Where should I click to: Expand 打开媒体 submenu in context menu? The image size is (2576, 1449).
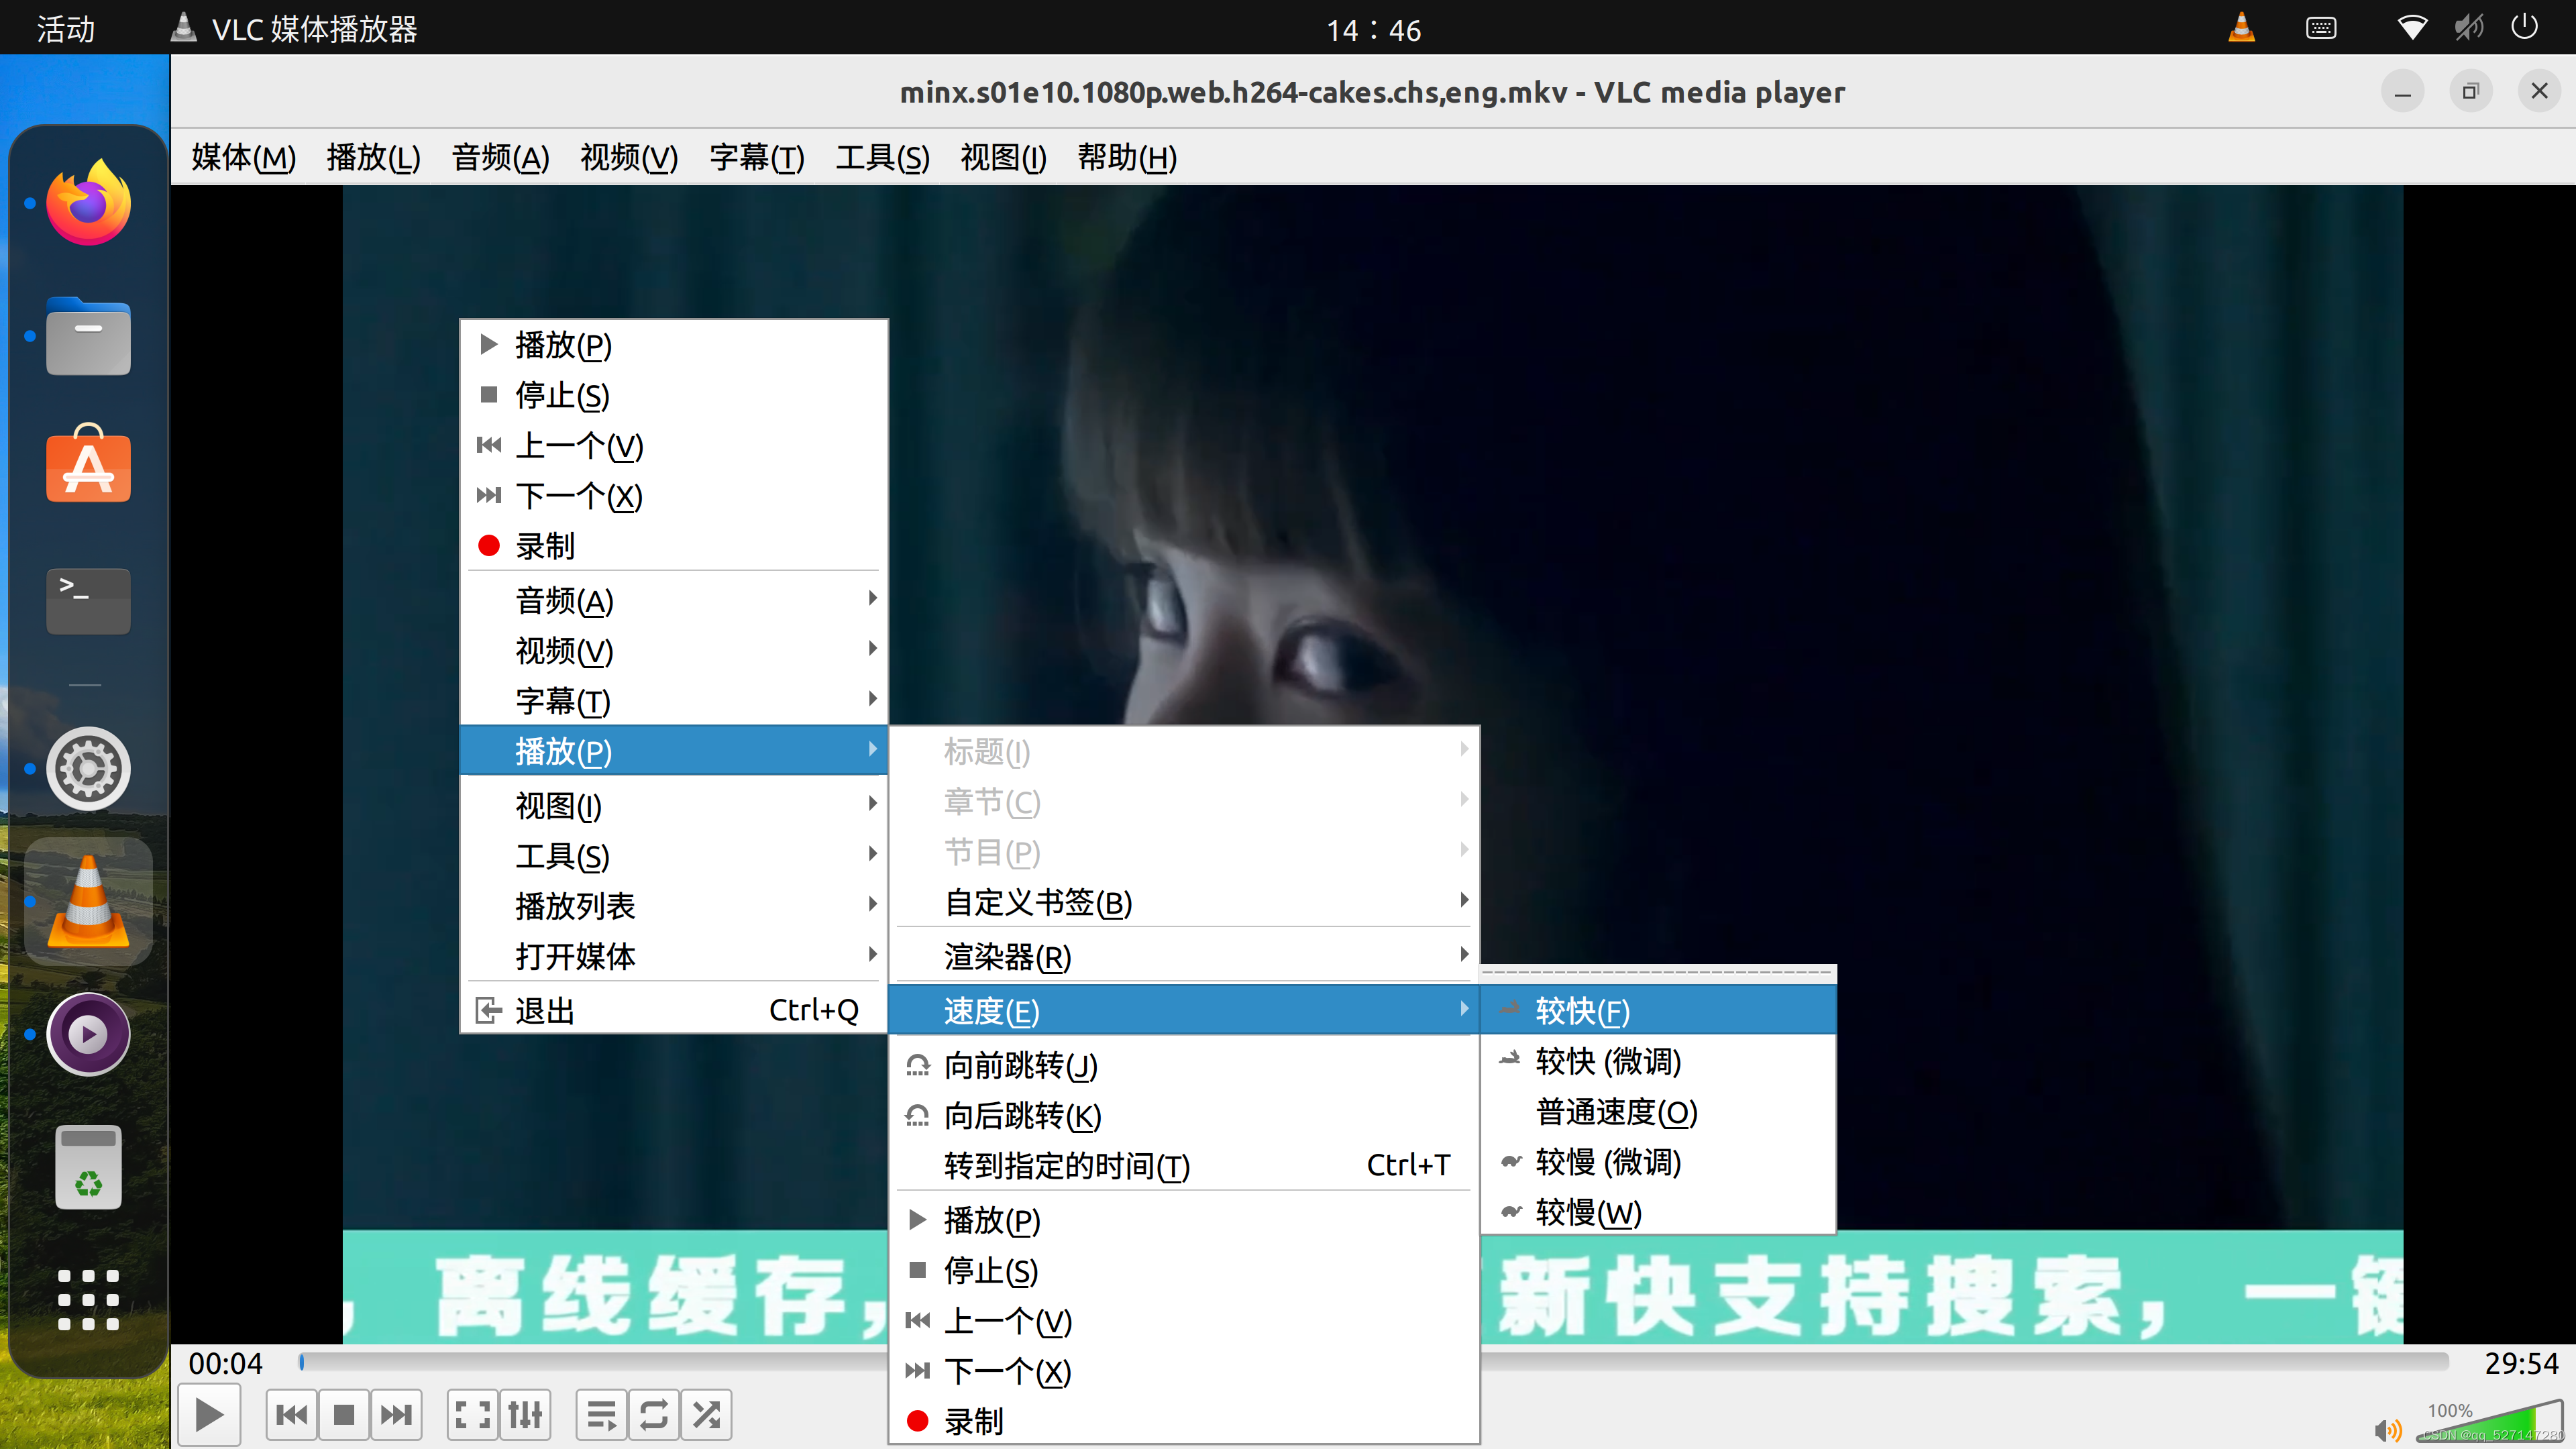click(x=674, y=955)
